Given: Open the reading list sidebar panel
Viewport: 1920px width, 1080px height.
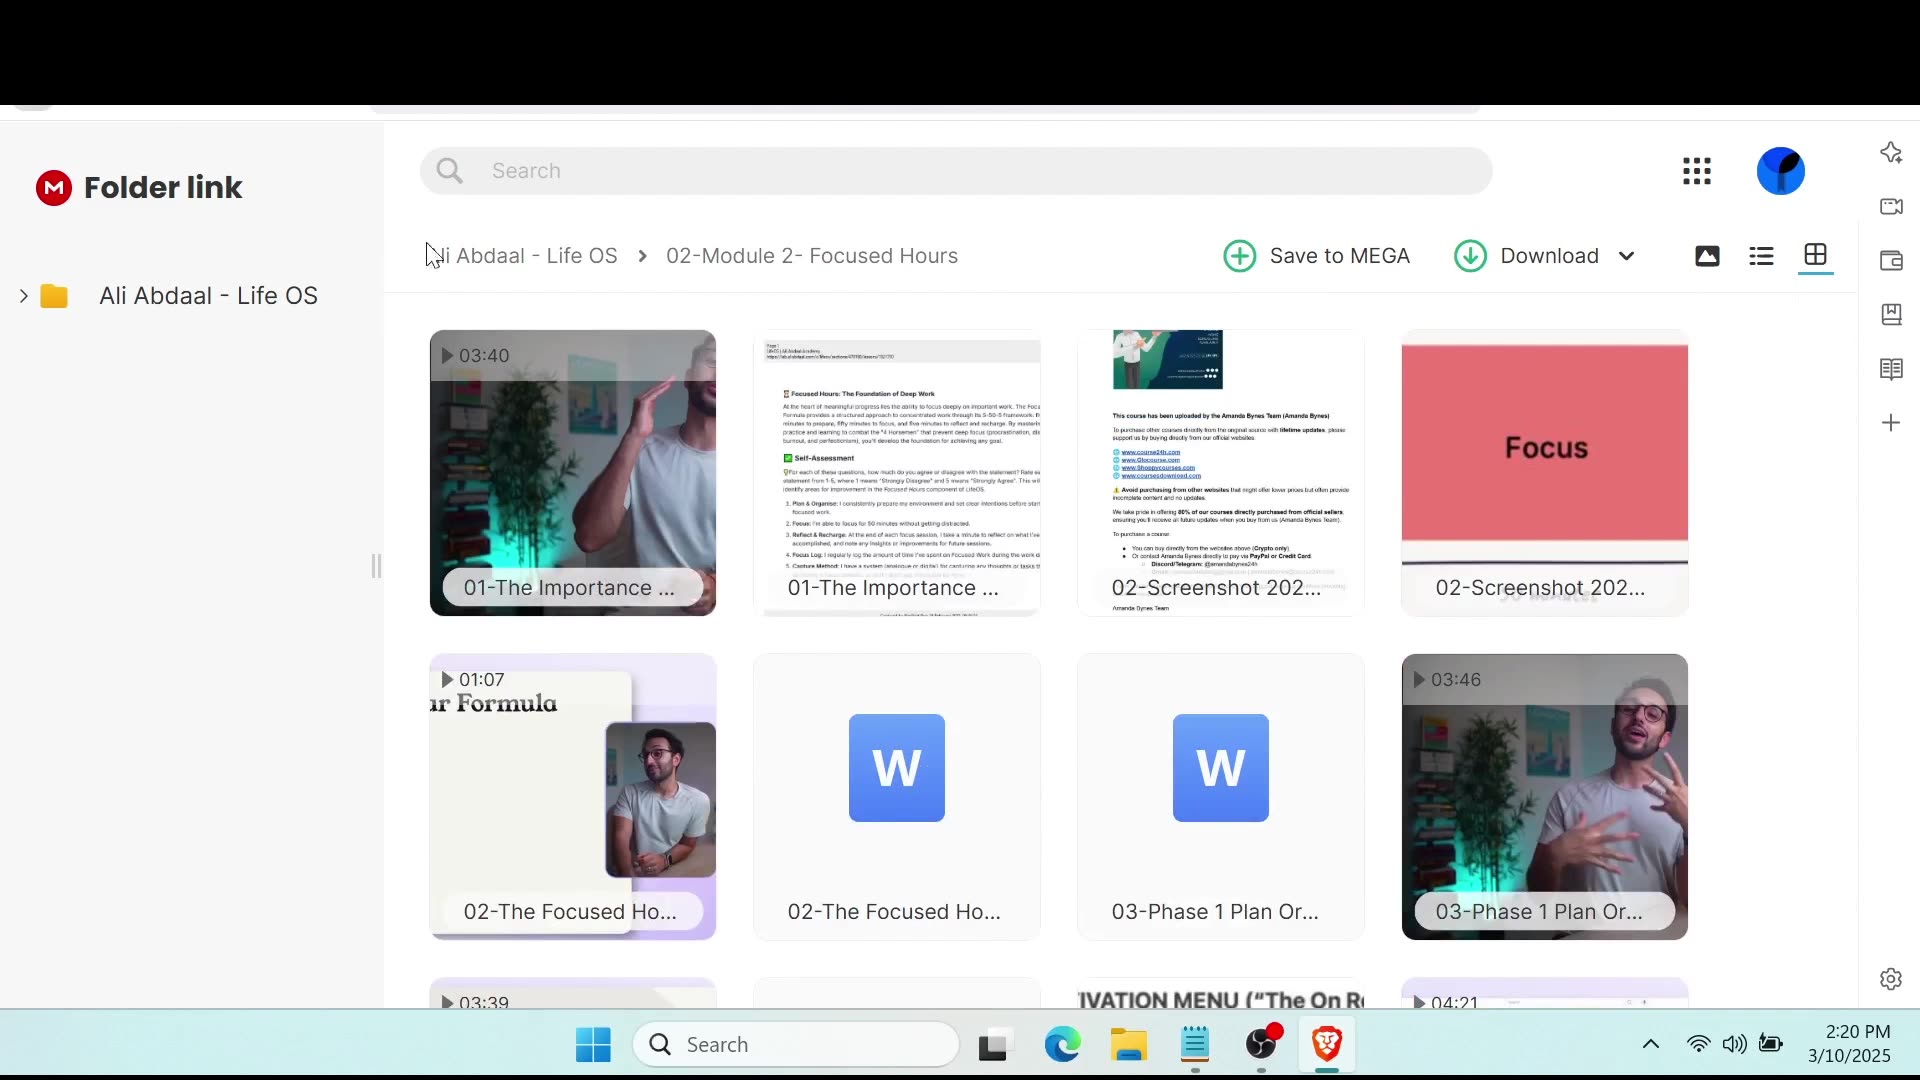Looking at the screenshot, I should 1893,369.
